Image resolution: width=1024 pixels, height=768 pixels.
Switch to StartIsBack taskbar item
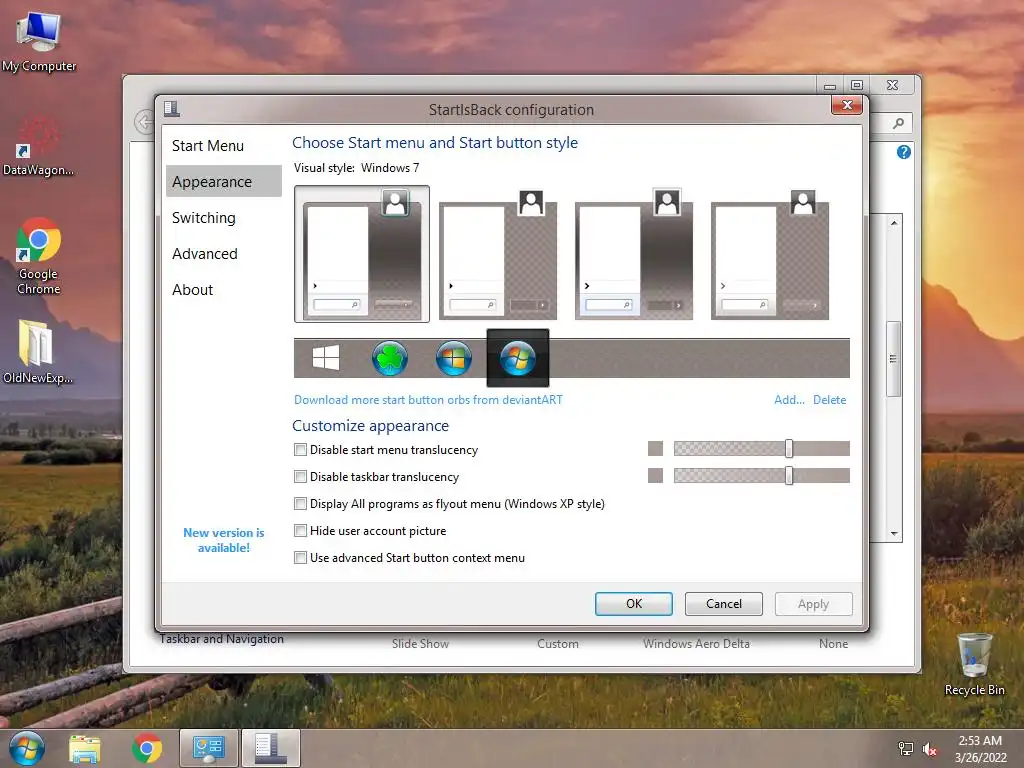click(270, 748)
